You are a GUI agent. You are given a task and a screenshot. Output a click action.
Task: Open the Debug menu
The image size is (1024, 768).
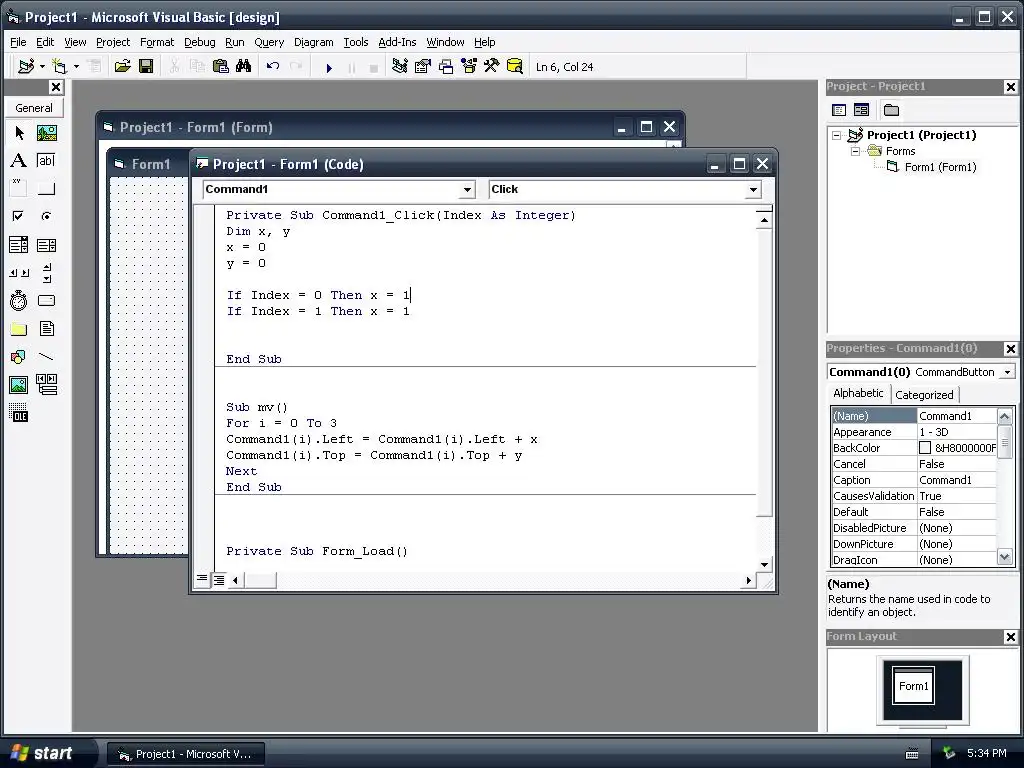pos(200,42)
